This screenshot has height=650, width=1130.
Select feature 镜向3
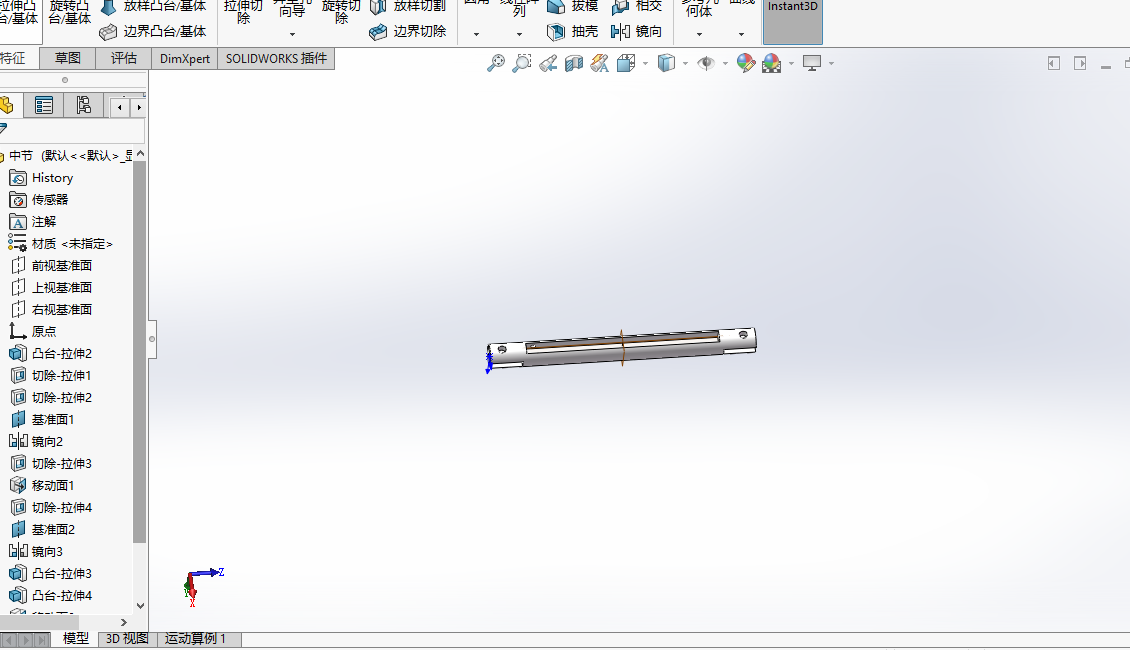click(36, 551)
